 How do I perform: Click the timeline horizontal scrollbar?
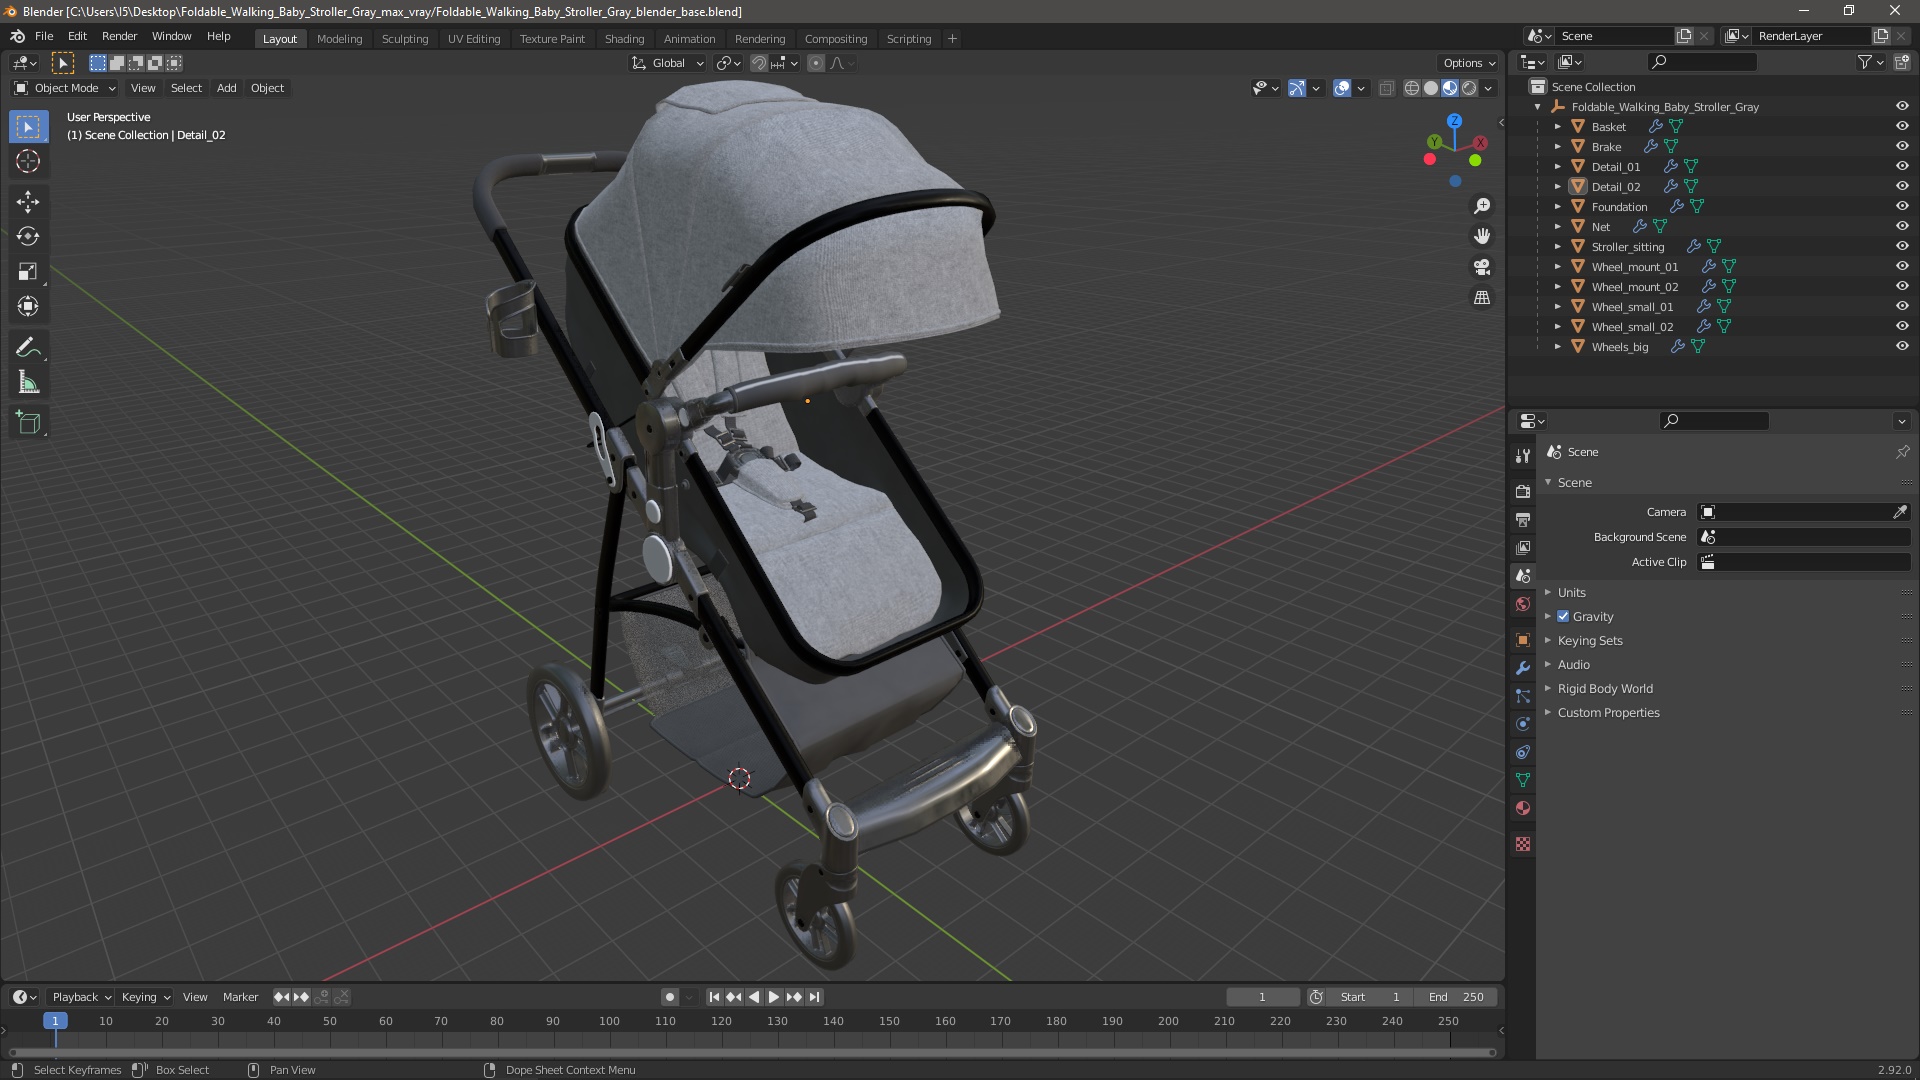(x=752, y=1052)
